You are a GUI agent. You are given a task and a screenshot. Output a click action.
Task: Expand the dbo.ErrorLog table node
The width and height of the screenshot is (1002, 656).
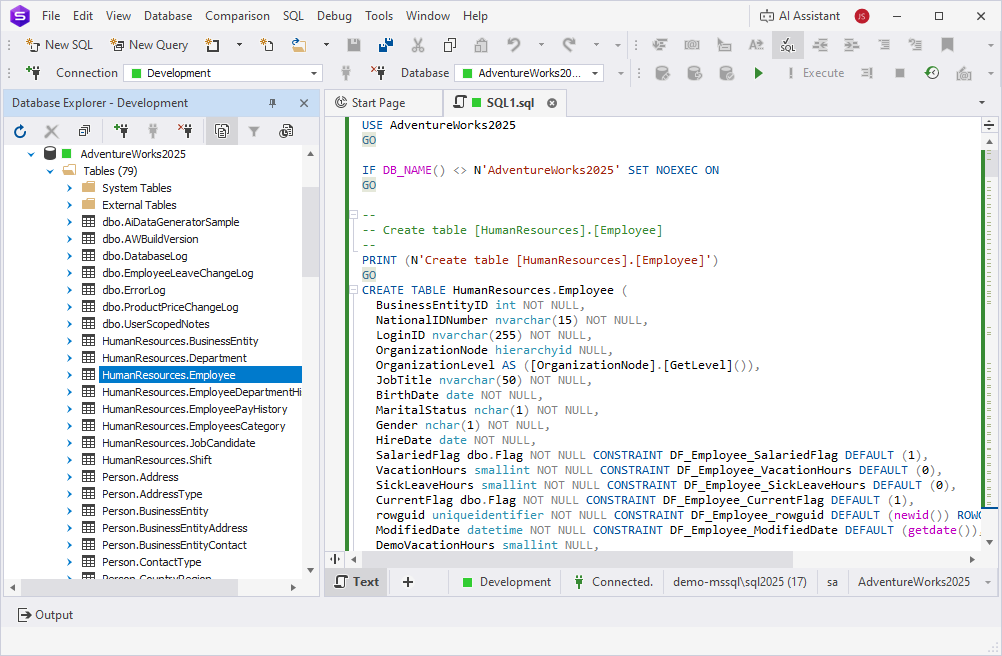click(69, 290)
